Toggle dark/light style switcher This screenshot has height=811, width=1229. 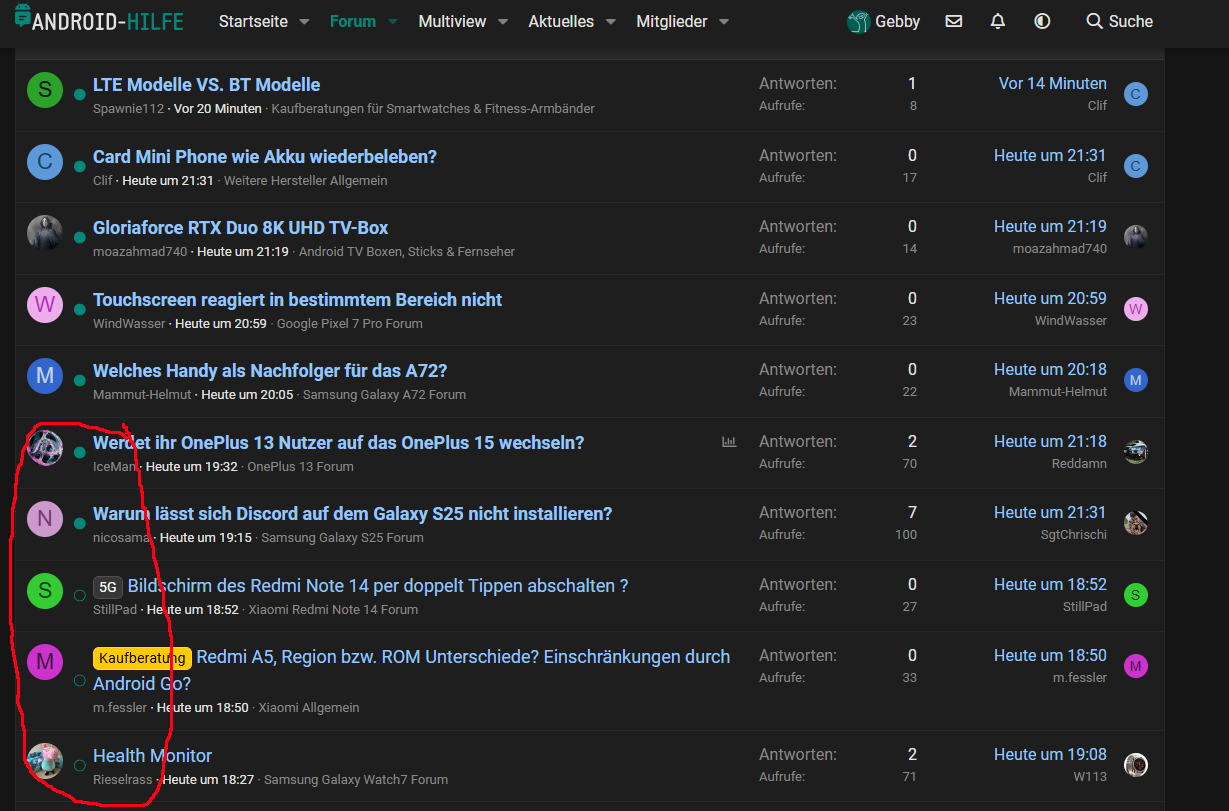(x=1042, y=21)
